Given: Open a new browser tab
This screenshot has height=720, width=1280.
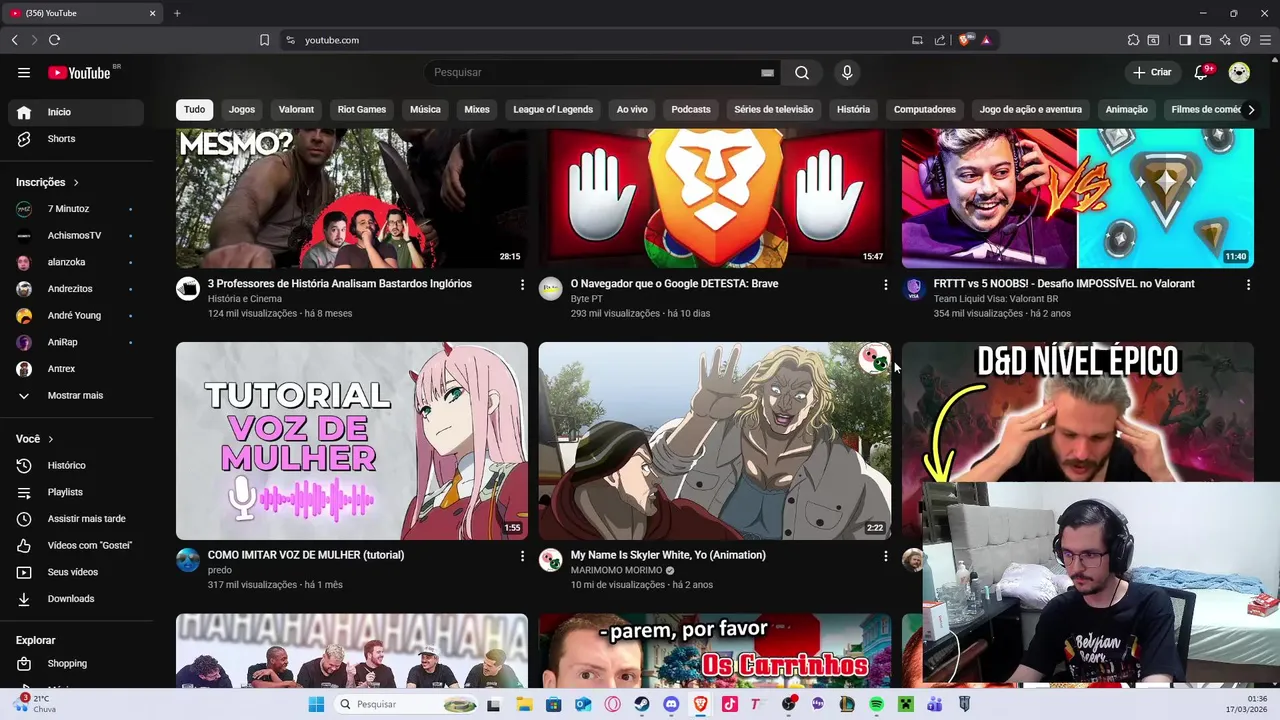Looking at the screenshot, I should 177,13.
